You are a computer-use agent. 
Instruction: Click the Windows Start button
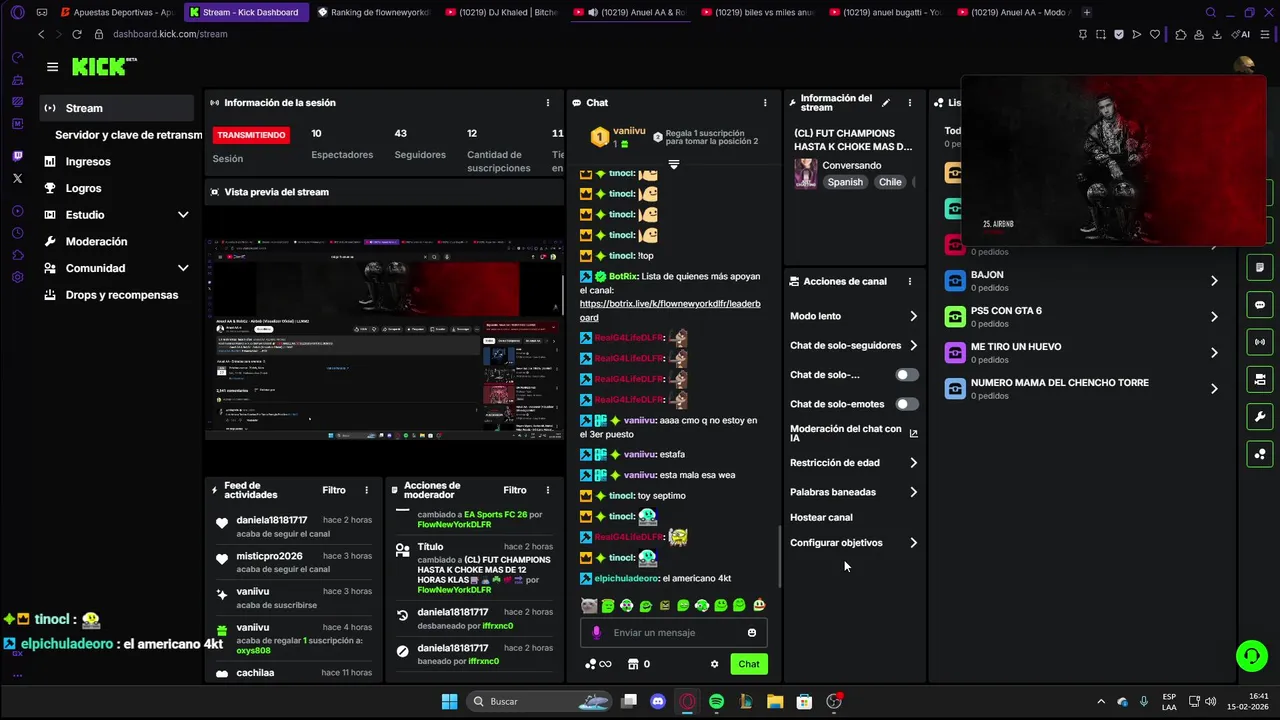449,702
